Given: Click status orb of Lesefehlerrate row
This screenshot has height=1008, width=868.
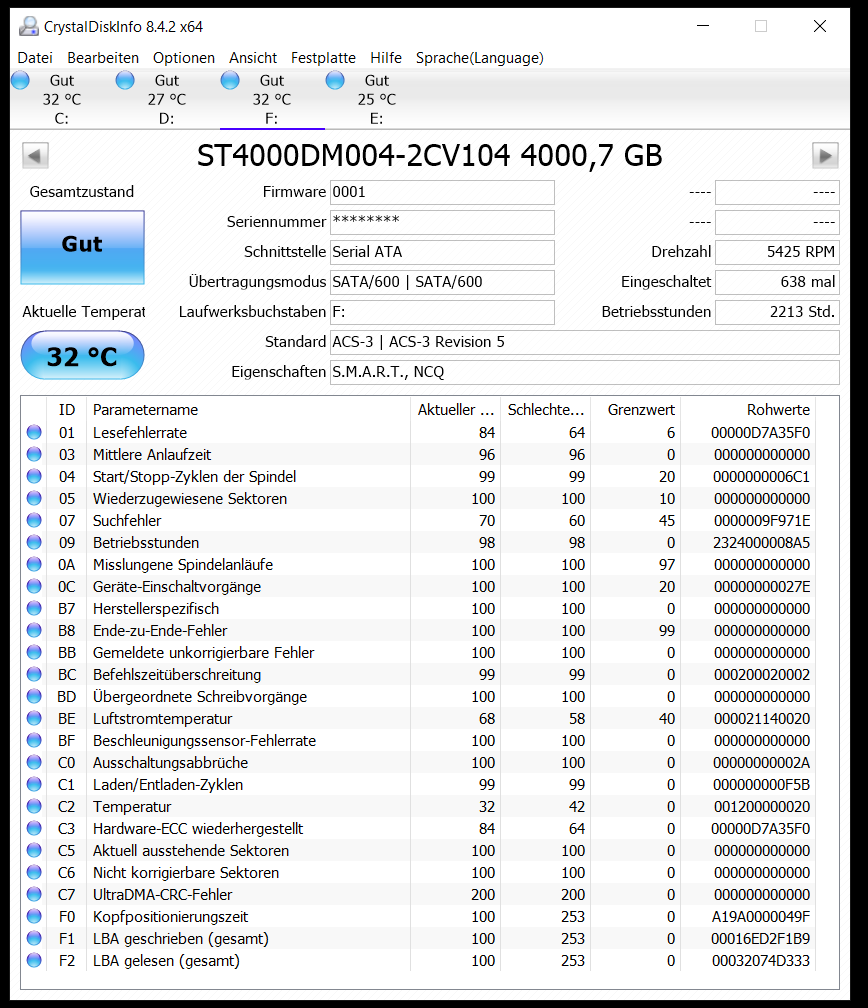Looking at the screenshot, I should point(34,433).
